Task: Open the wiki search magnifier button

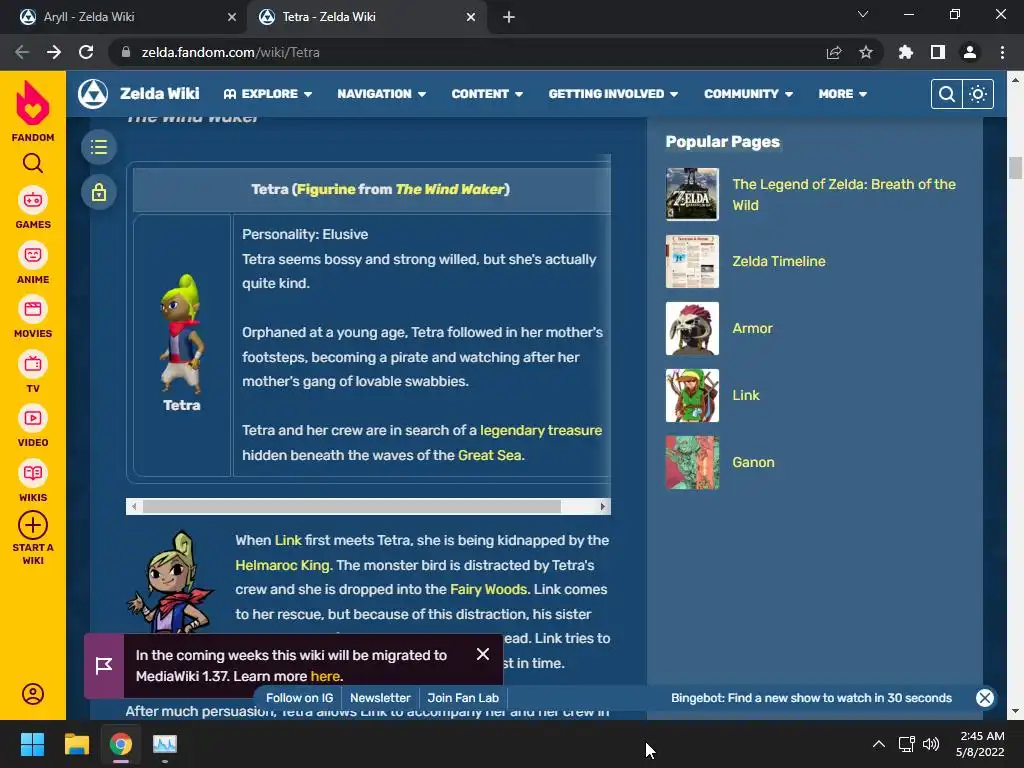Action: click(x=946, y=94)
